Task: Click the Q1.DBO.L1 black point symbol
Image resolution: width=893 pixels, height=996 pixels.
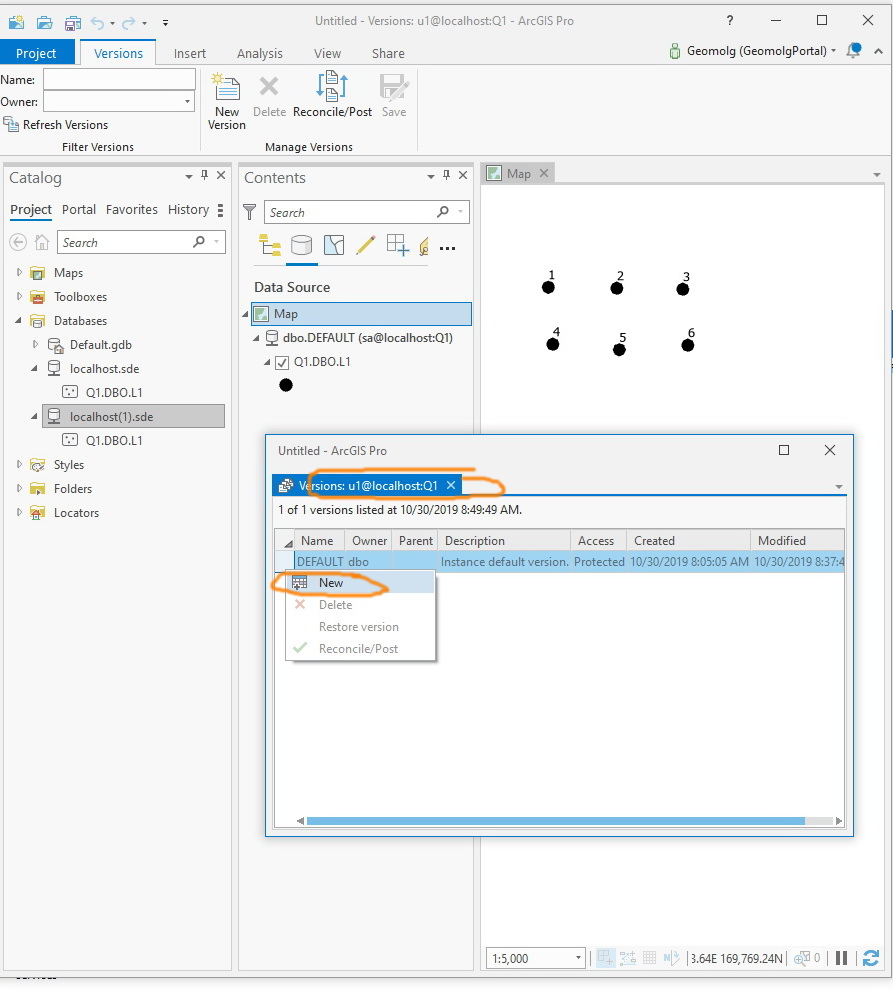Action: click(x=286, y=385)
